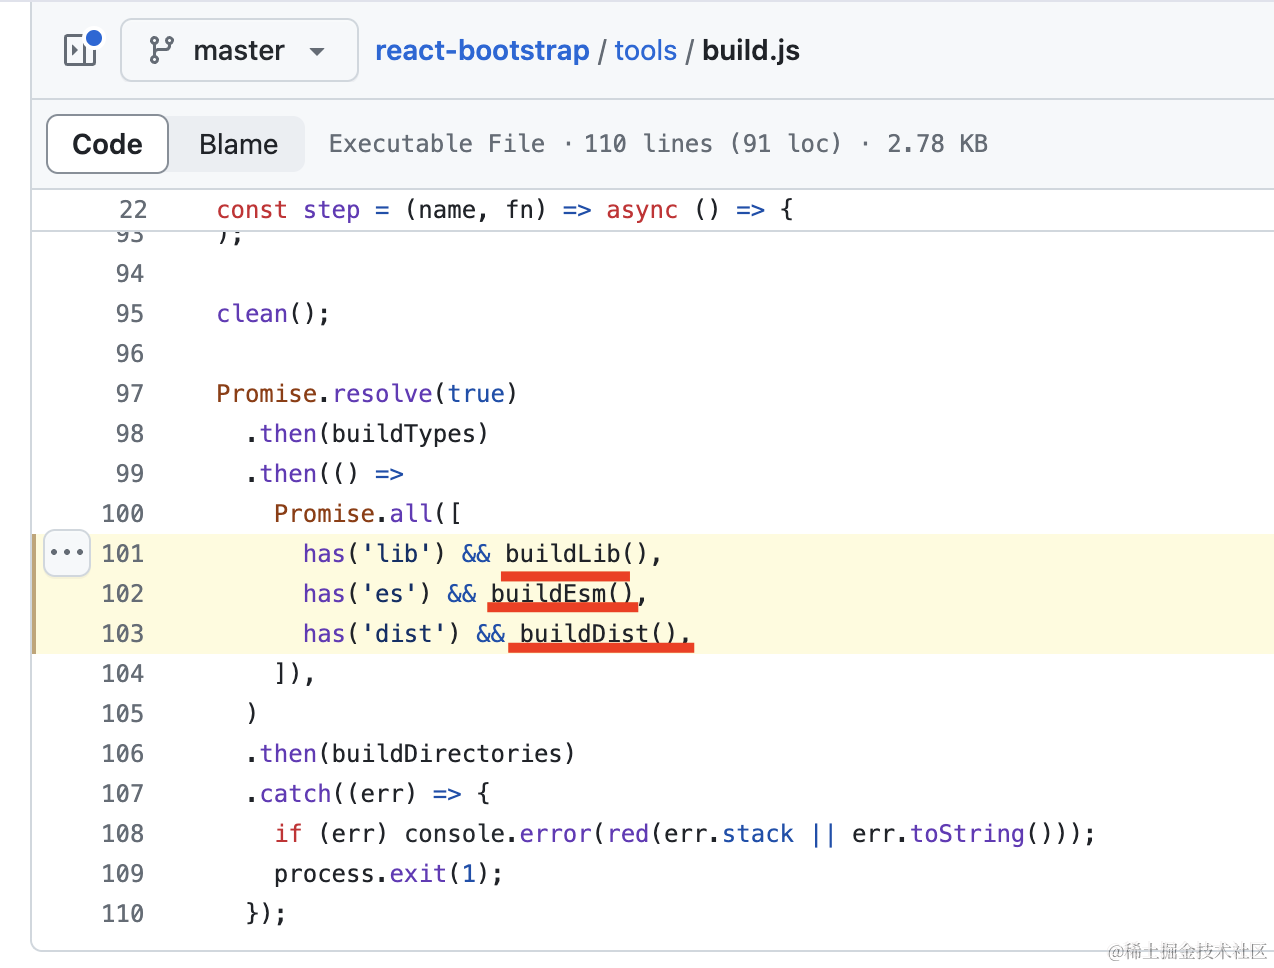This screenshot has height=968, width=1274.
Task: Click has('es') on line 102
Action: click(367, 594)
